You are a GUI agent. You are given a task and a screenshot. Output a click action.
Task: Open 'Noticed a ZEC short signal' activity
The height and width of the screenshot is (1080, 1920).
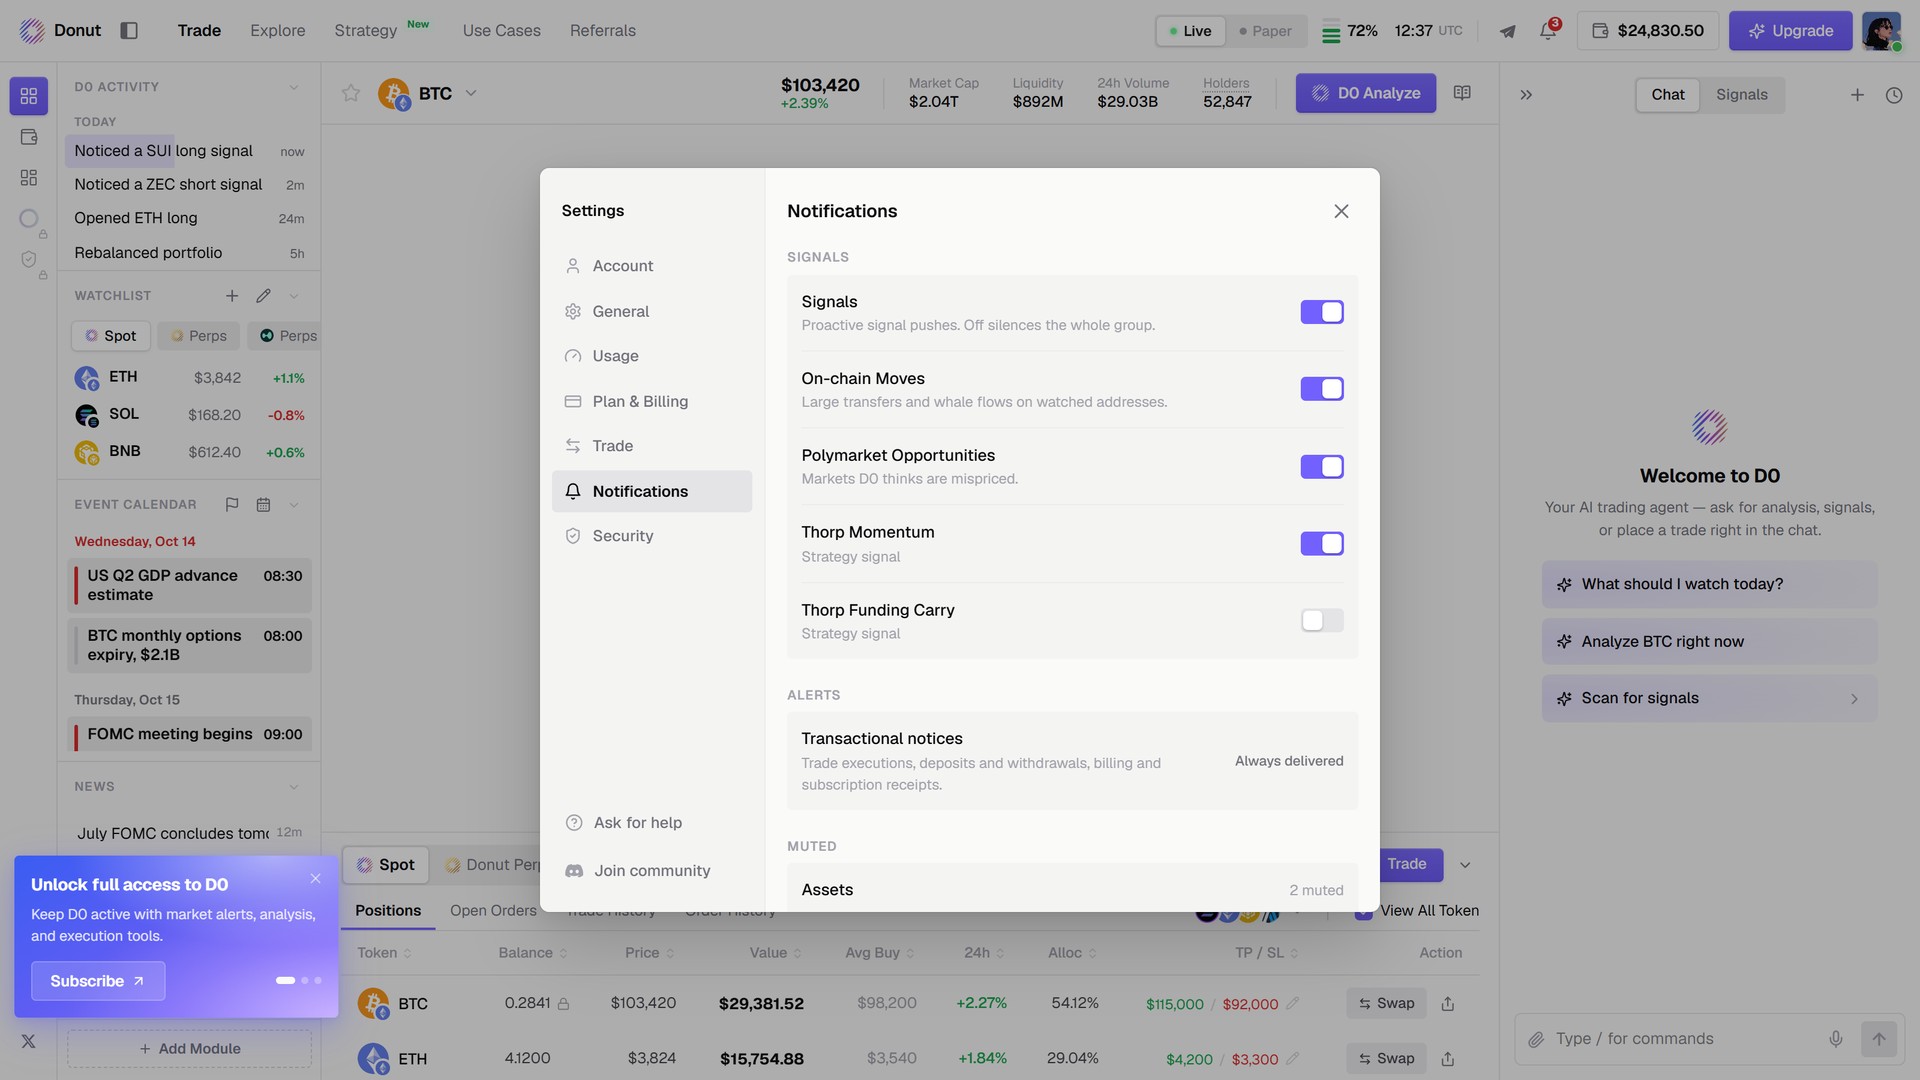189,185
